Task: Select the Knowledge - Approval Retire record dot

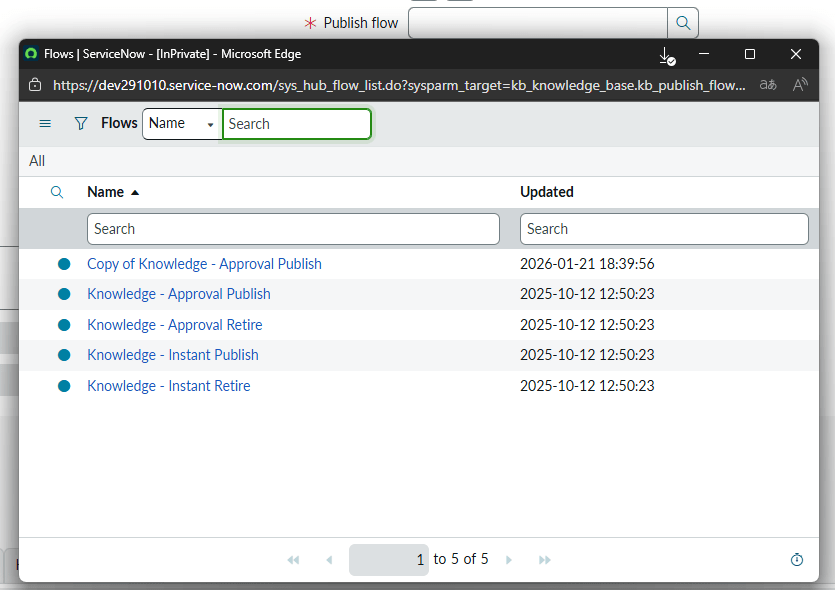Action: [64, 325]
